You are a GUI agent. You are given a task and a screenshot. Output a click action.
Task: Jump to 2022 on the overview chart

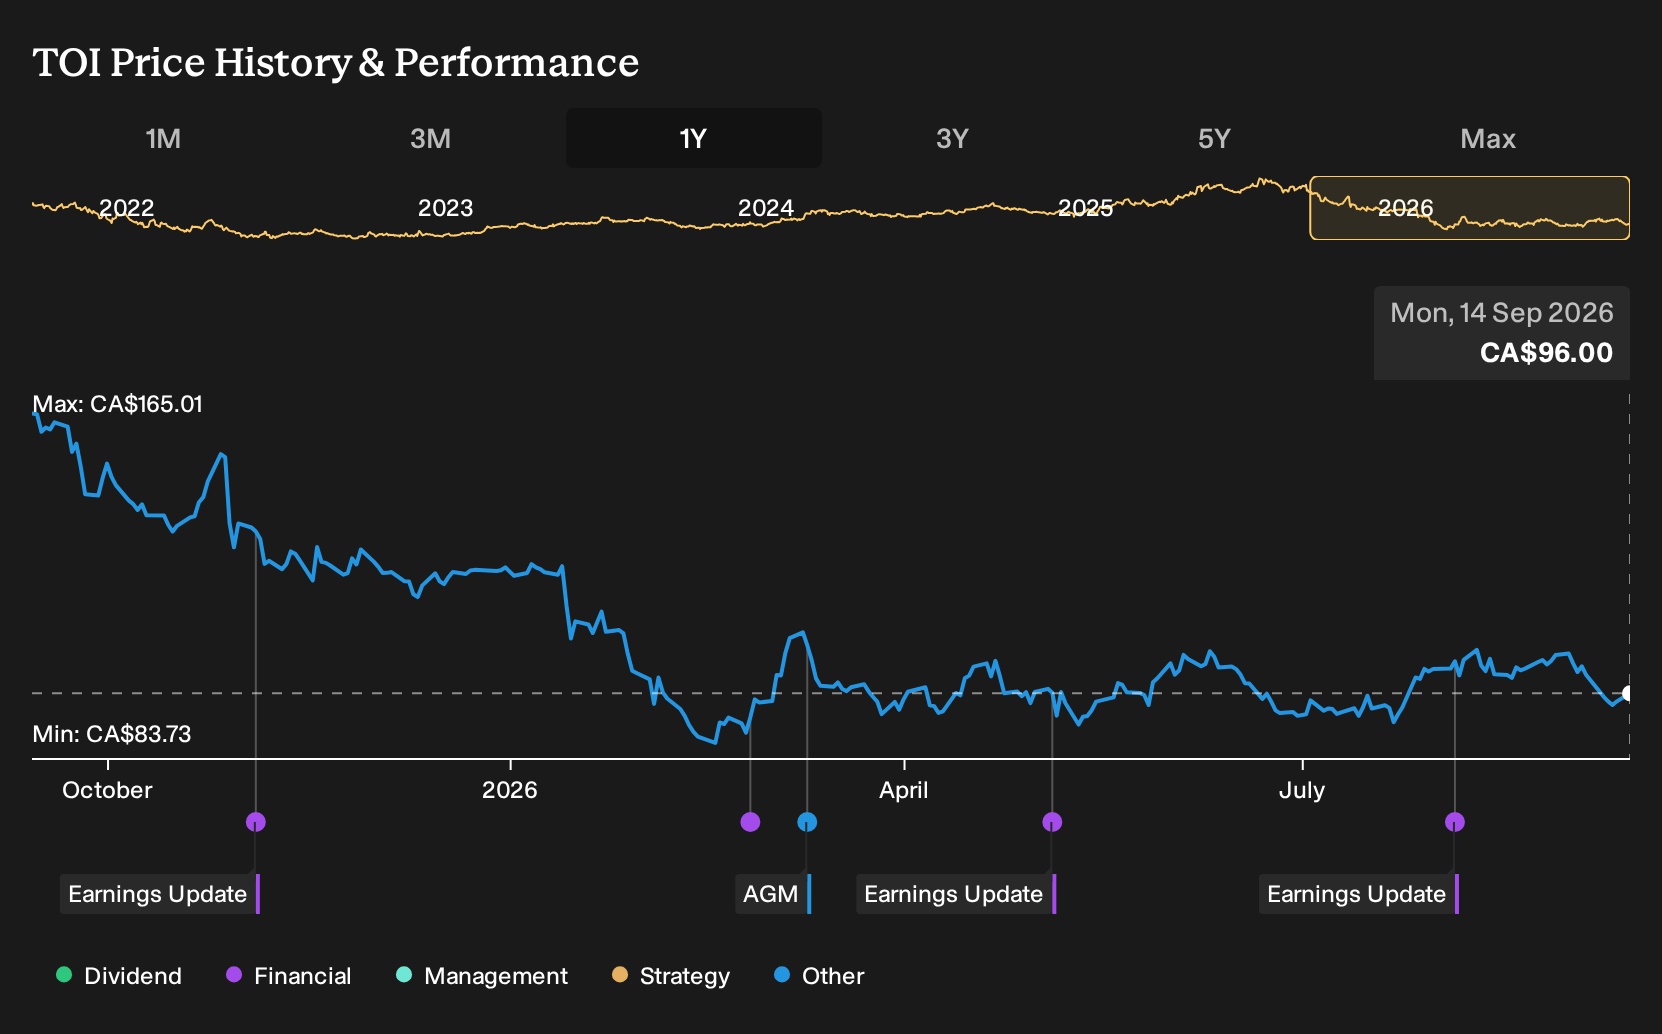127,208
